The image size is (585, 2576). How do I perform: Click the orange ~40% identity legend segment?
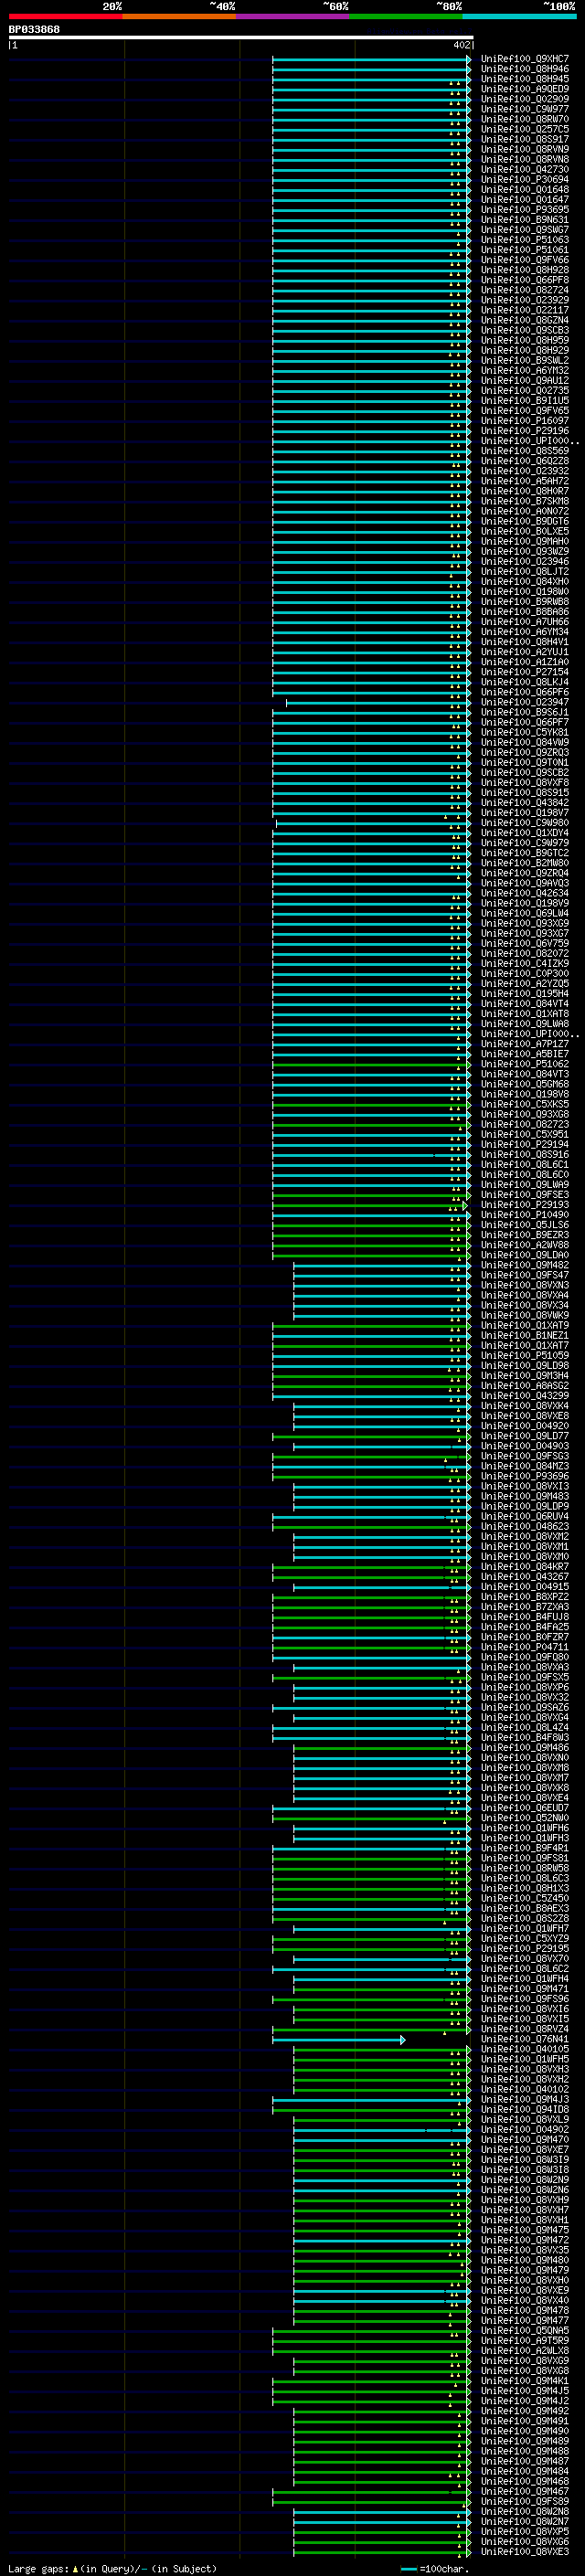tap(179, 16)
